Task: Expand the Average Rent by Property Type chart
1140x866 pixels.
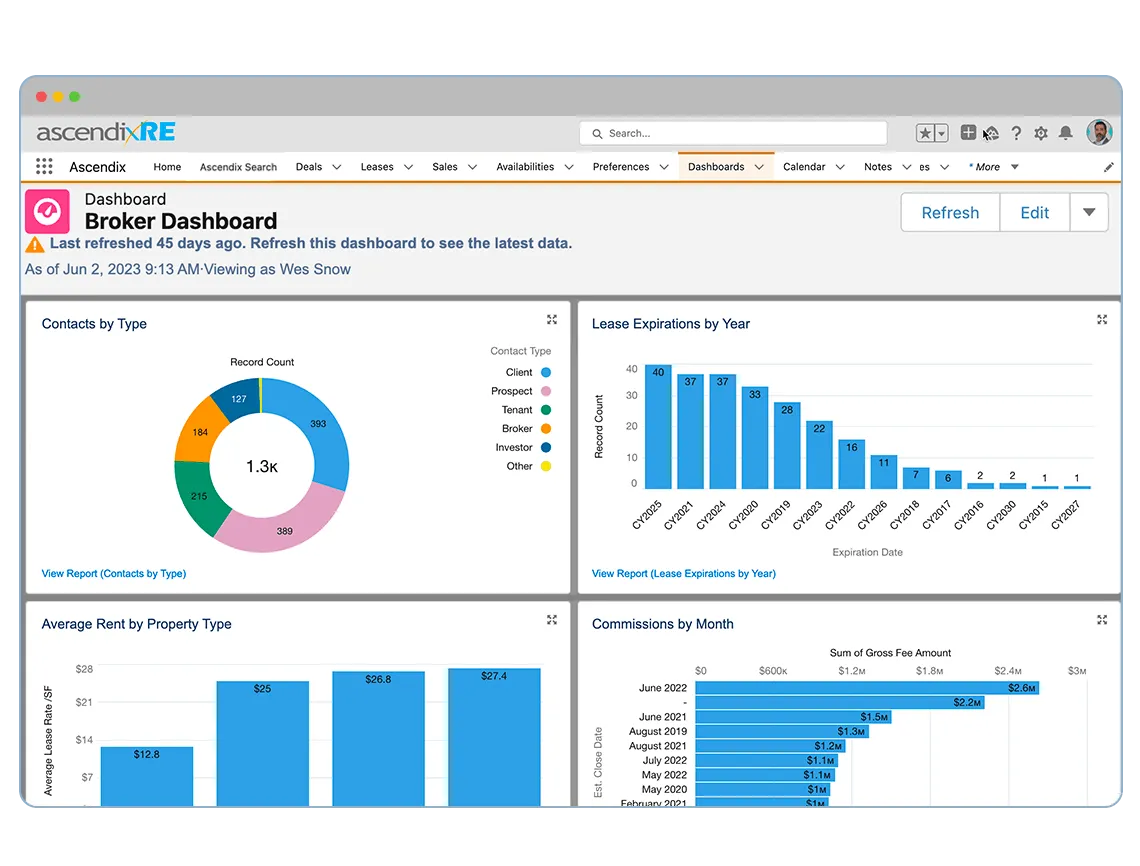Action: tap(552, 620)
